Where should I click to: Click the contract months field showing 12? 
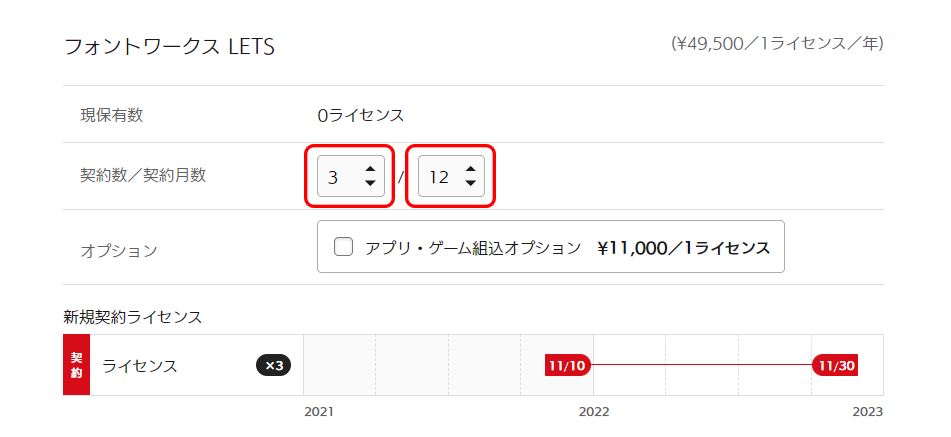pyautogui.click(x=451, y=176)
